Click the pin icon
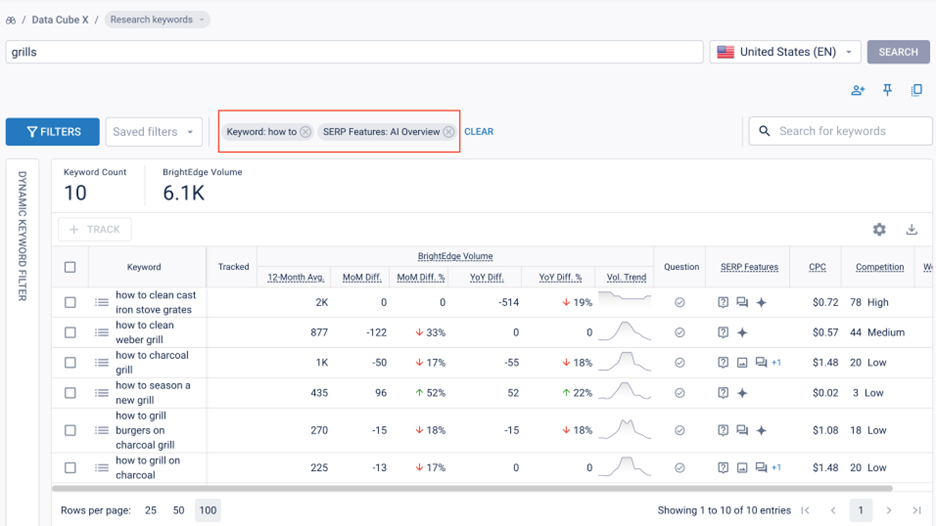 (887, 90)
